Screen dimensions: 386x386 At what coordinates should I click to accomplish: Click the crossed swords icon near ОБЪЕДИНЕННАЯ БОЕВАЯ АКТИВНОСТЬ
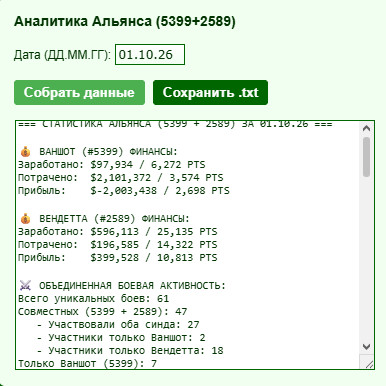[25, 286]
